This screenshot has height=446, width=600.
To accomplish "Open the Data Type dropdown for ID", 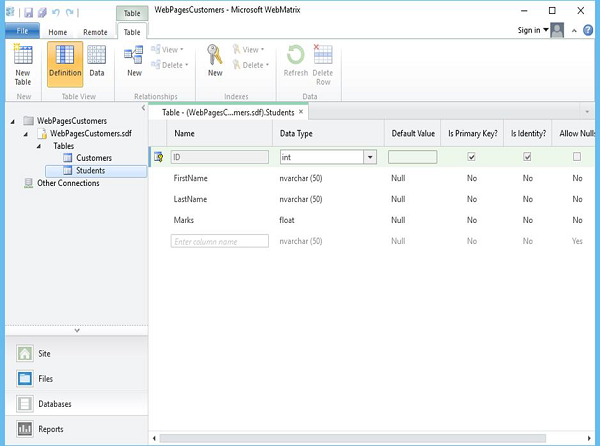I will pos(370,157).
